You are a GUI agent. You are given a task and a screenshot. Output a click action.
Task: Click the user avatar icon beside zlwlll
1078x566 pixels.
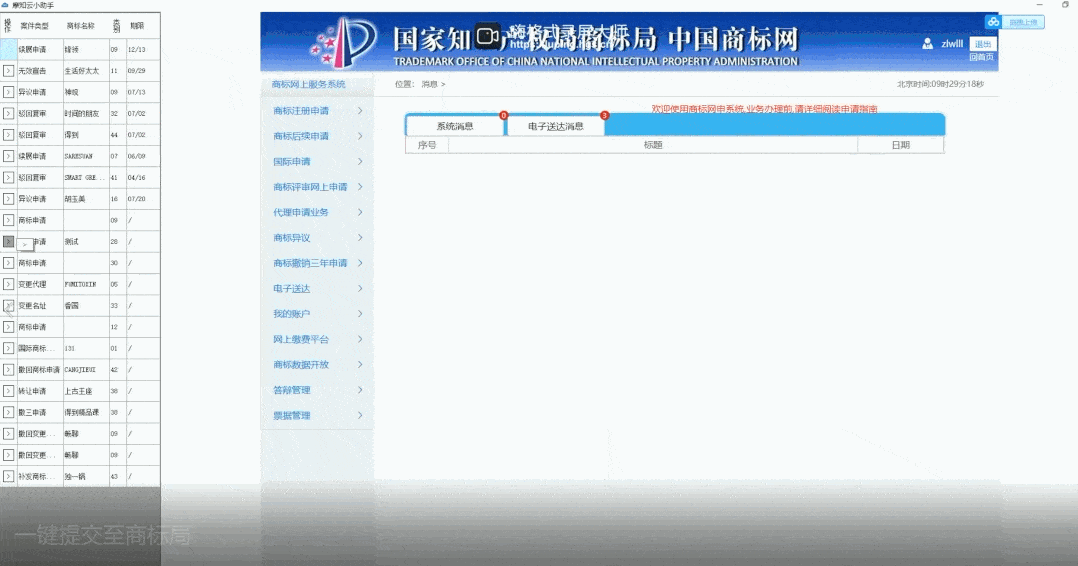pyautogui.click(x=927, y=44)
